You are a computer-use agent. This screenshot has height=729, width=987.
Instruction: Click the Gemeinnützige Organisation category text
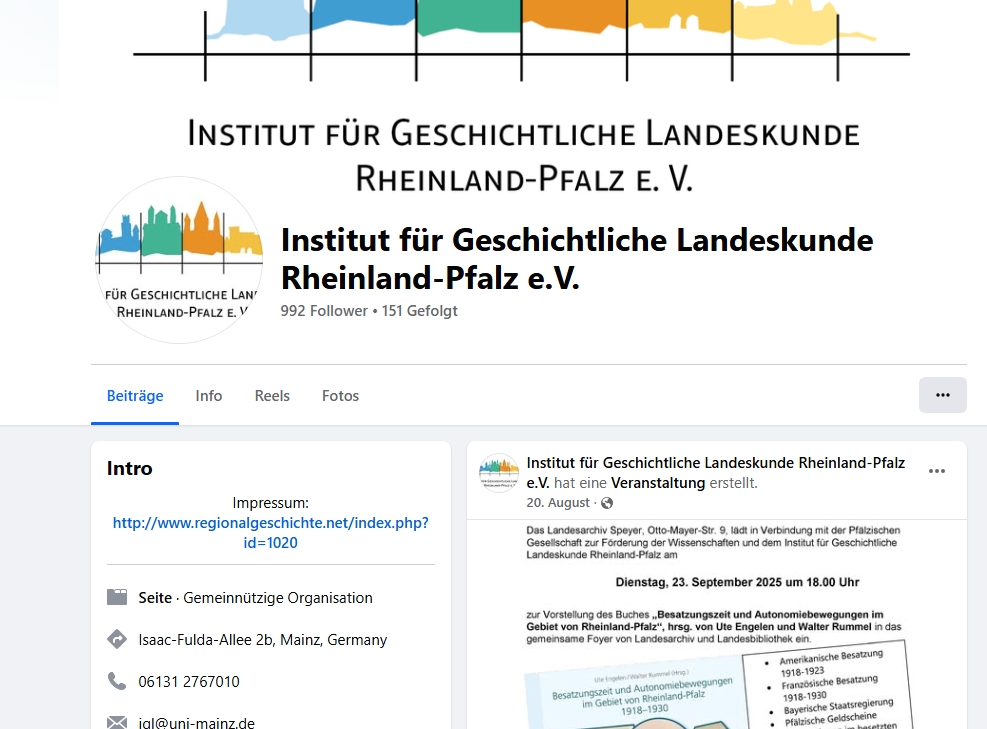pos(278,597)
